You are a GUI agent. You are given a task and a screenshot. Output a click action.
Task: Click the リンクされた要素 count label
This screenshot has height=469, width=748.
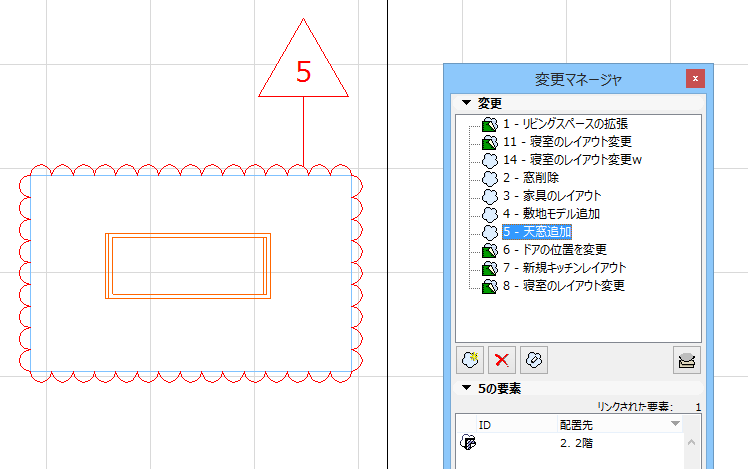point(635,407)
